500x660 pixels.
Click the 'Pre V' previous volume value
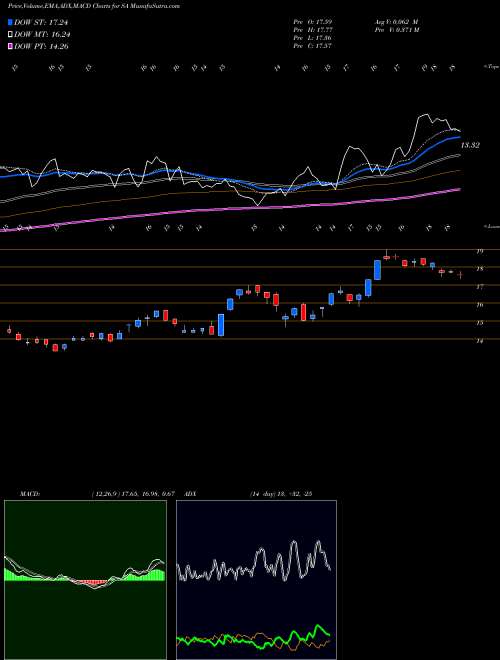(396, 30)
